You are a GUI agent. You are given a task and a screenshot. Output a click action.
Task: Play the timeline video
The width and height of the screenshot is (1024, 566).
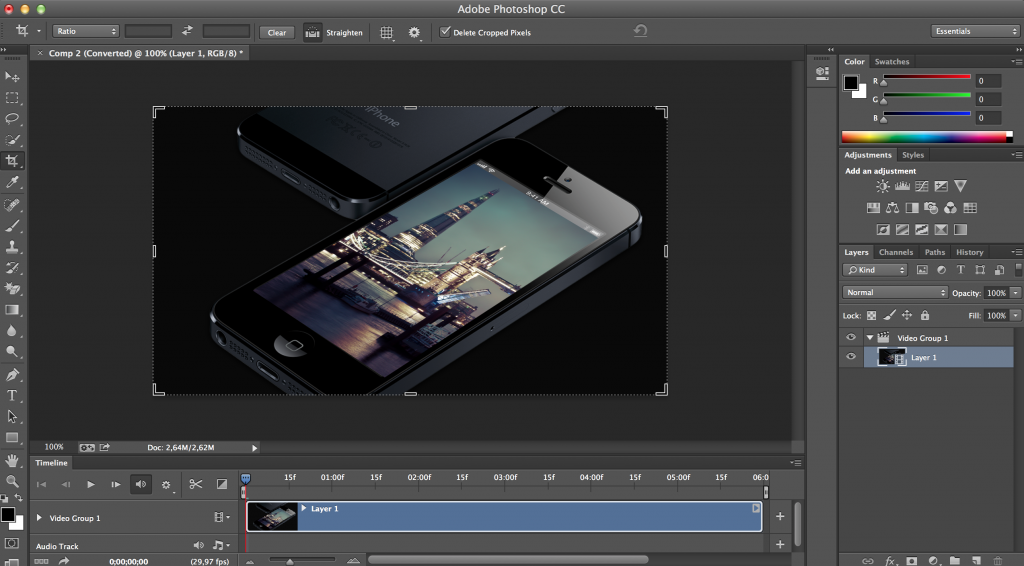pyautogui.click(x=91, y=484)
